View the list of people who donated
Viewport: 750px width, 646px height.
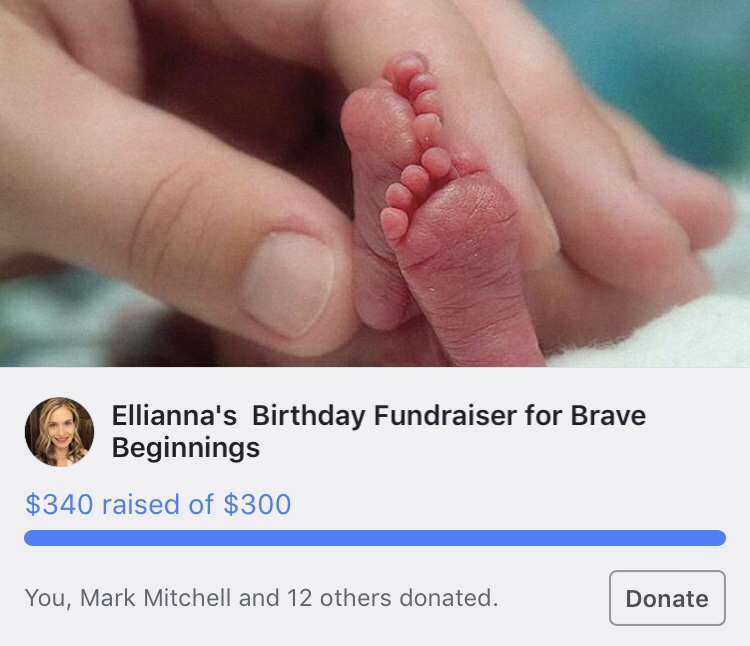click(261, 598)
